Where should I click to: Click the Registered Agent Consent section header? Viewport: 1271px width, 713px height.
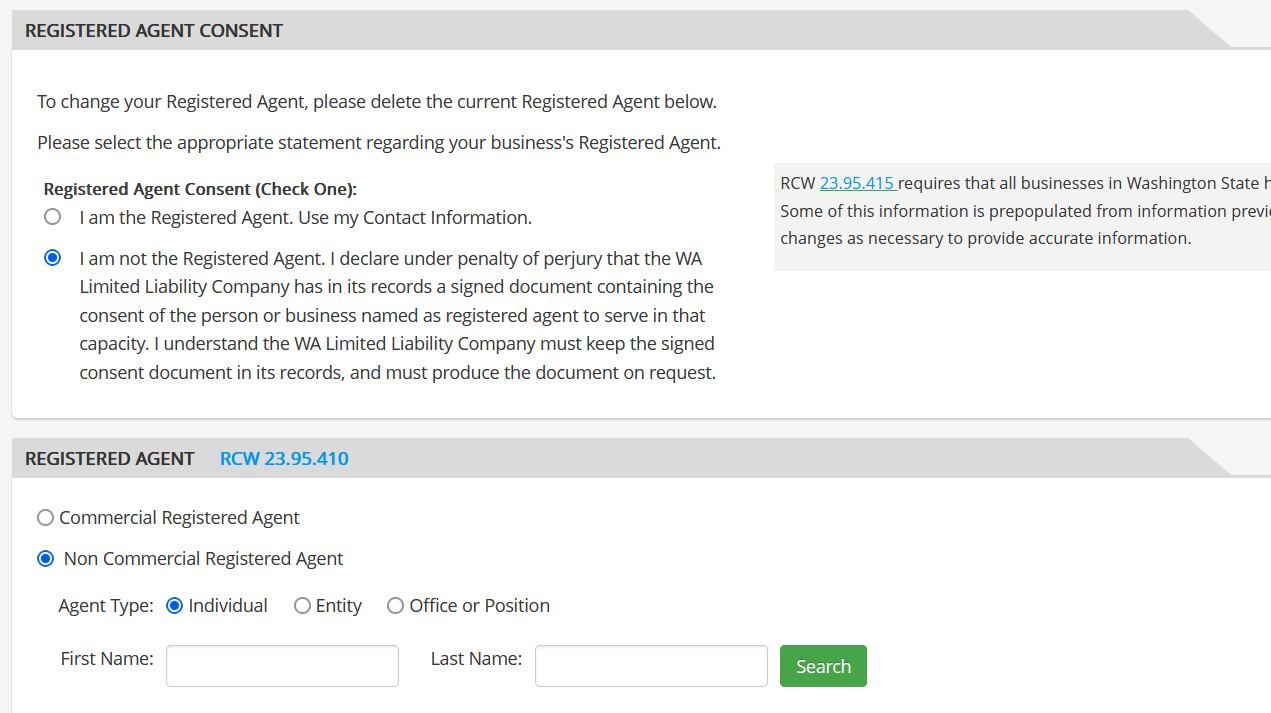pyautogui.click(x=154, y=31)
